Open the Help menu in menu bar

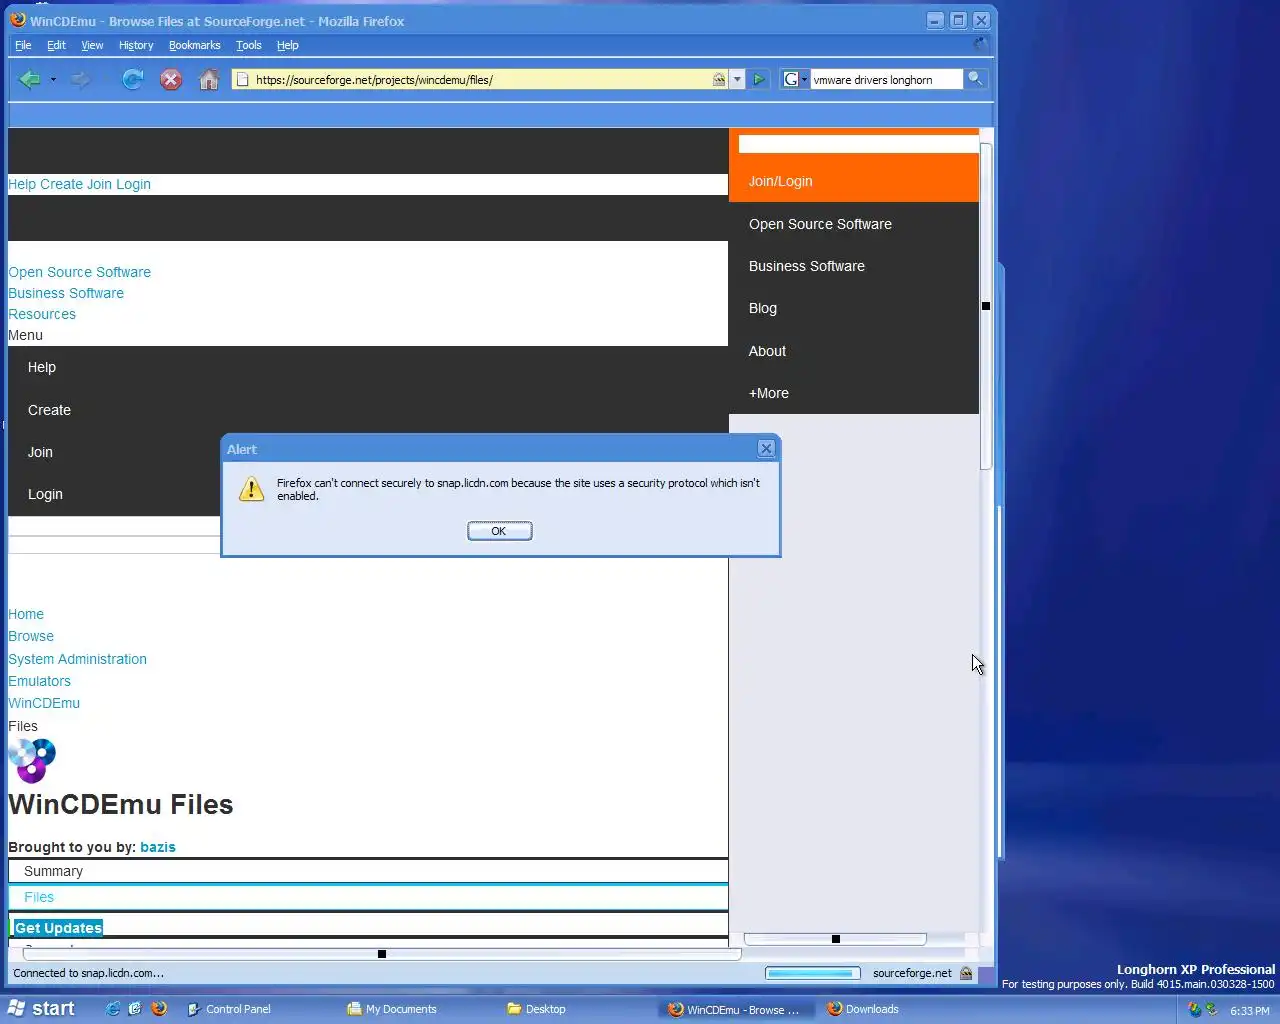[288, 45]
